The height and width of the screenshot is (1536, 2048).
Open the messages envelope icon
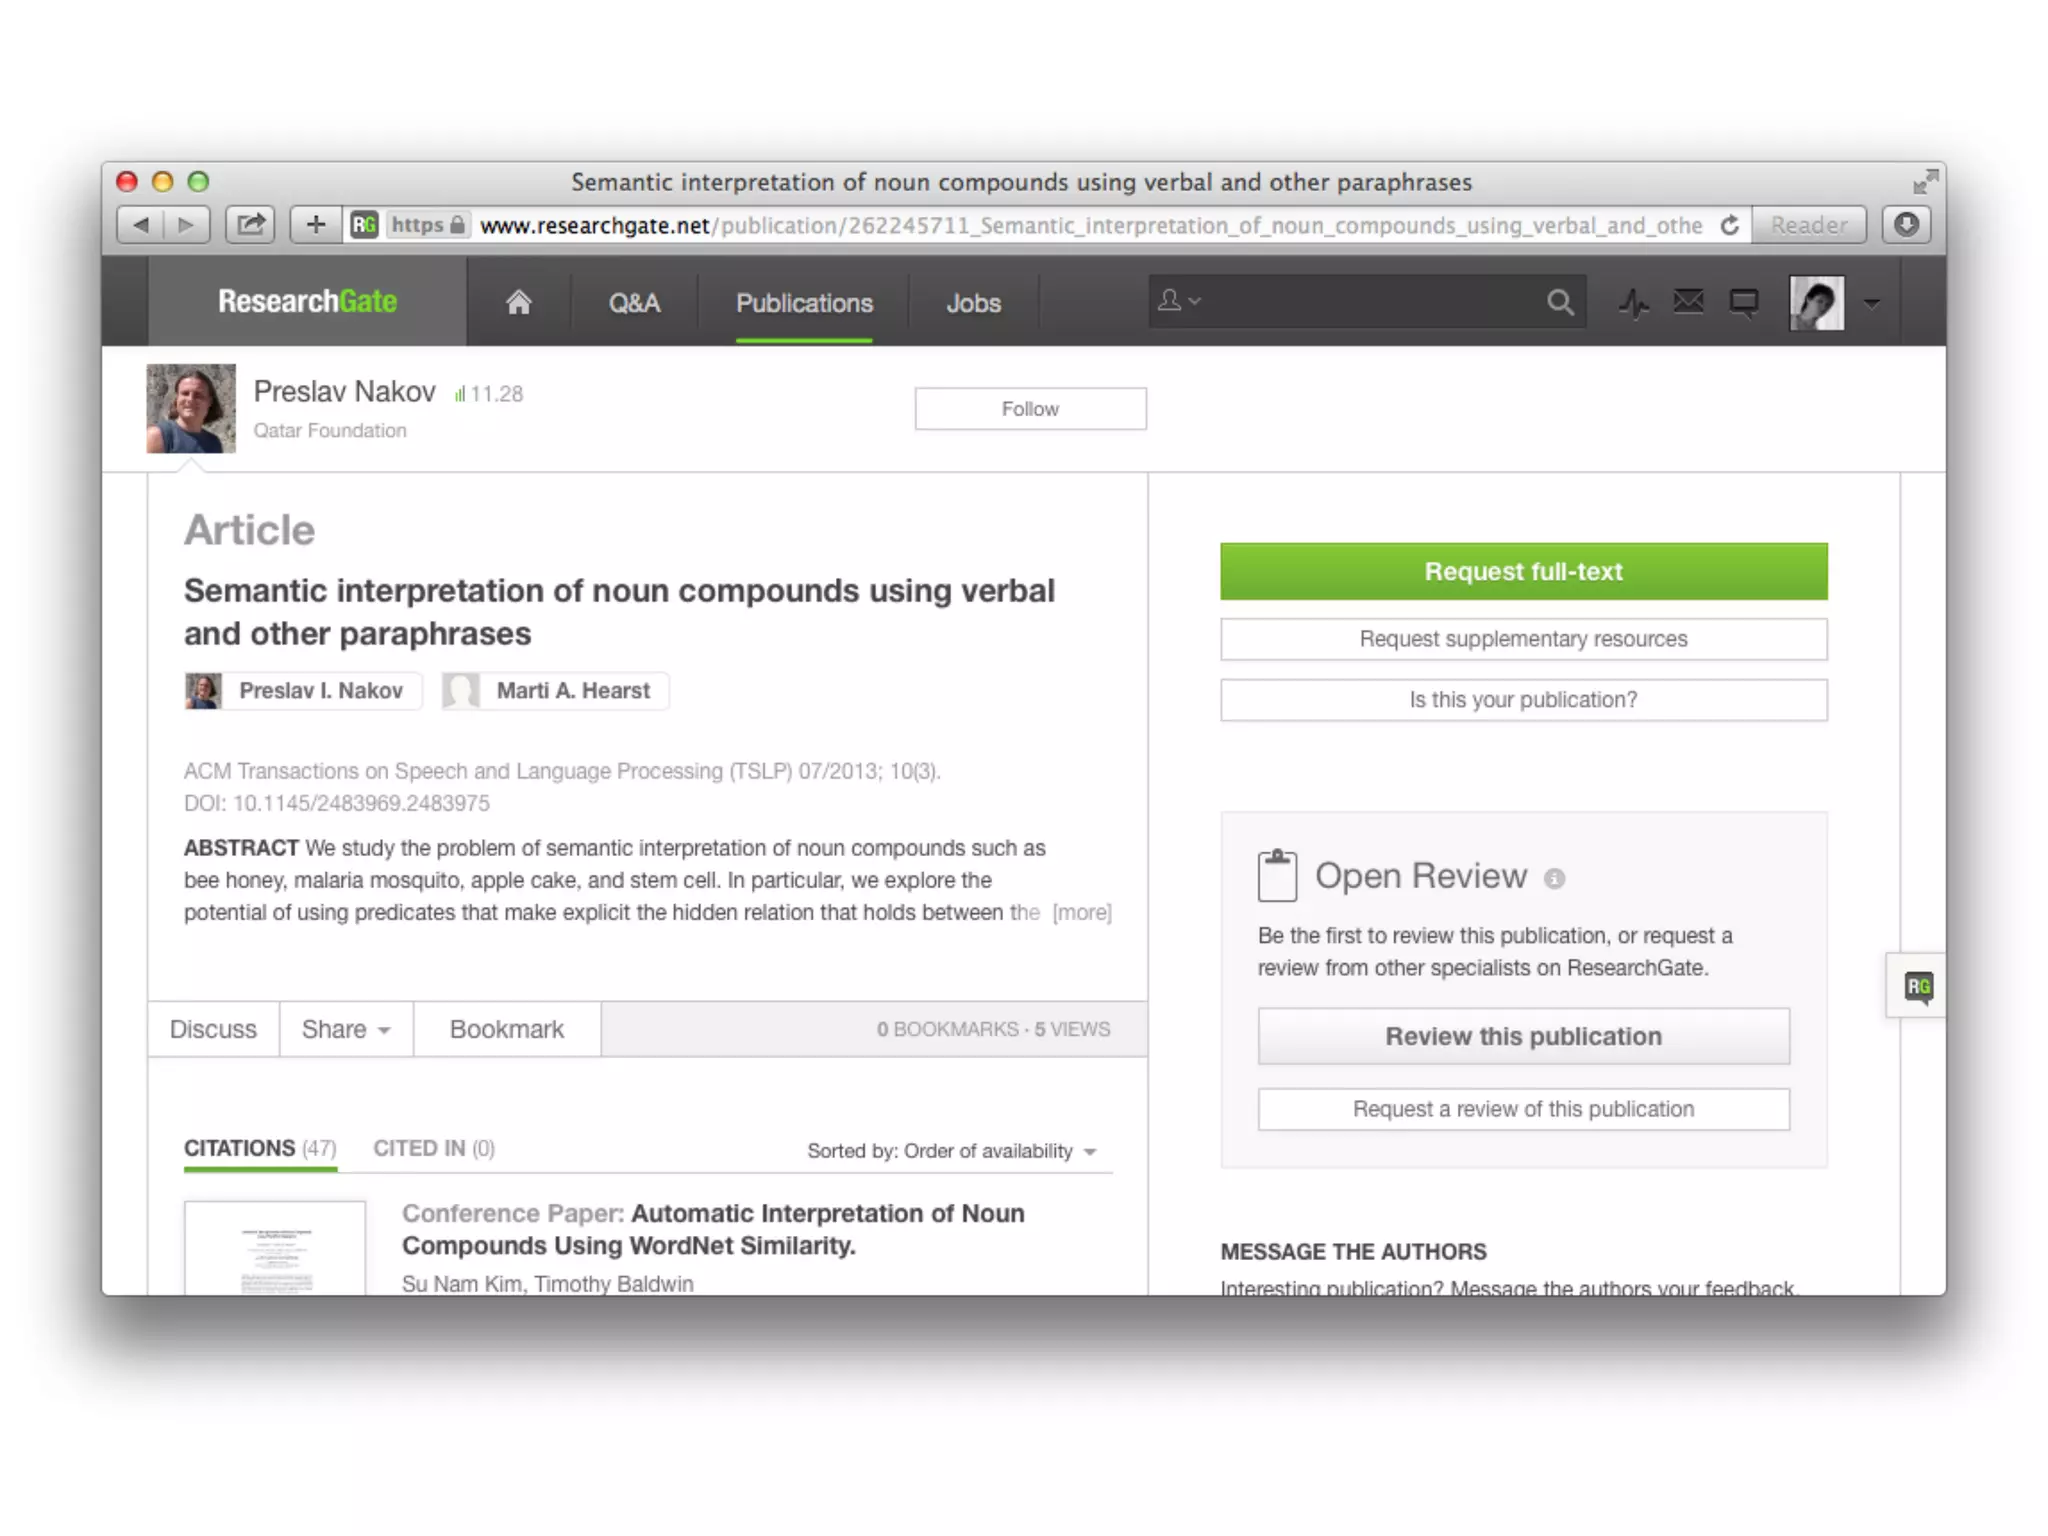(1688, 301)
